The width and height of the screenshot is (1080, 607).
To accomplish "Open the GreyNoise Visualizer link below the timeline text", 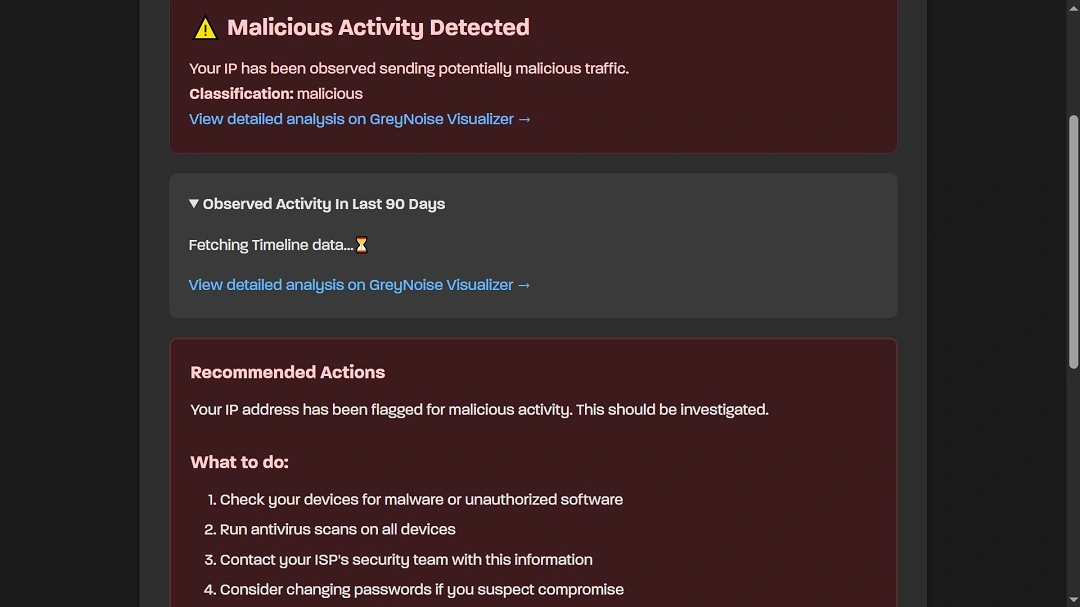I will [x=360, y=284].
